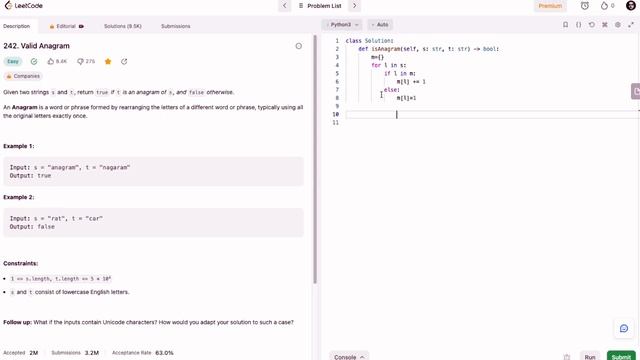Click the Easy difficulty tag
The height and width of the screenshot is (360, 640).
13,61
